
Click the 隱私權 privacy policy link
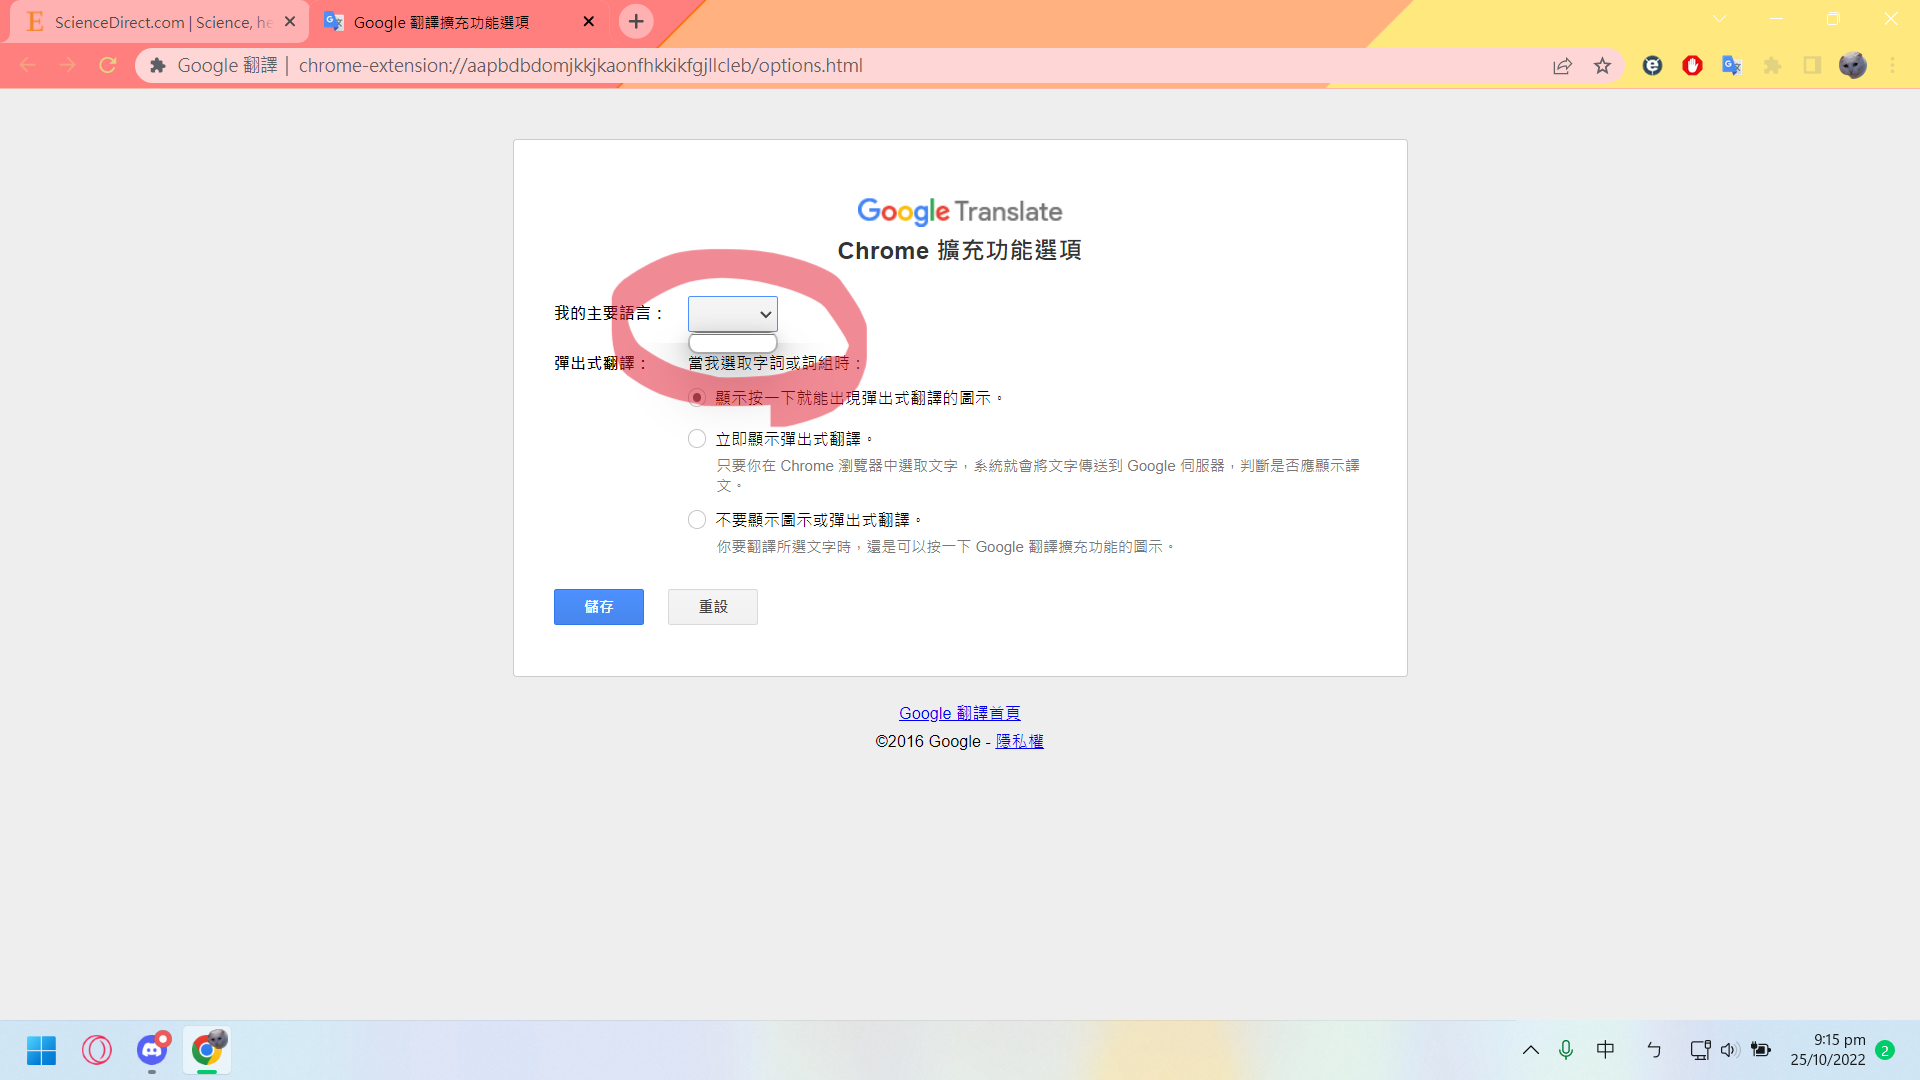[x=1018, y=741]
